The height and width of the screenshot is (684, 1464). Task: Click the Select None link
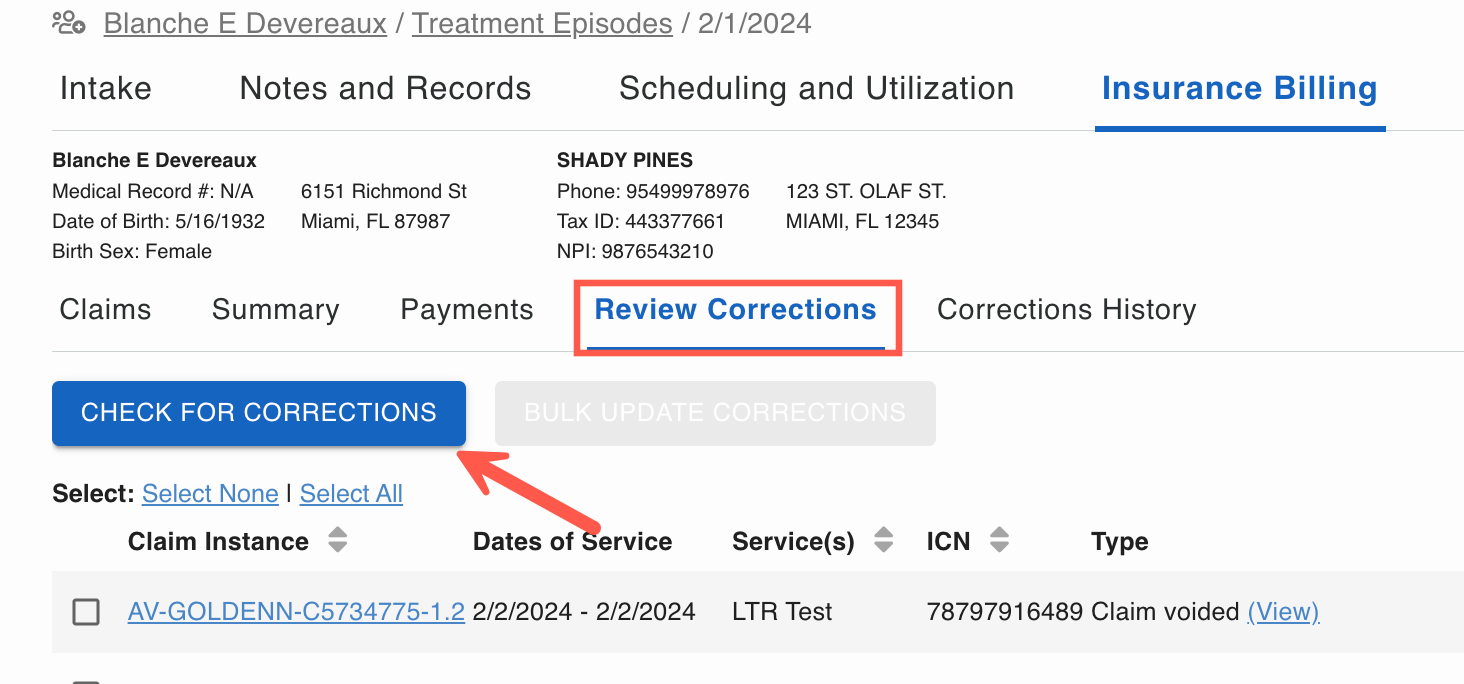(210, 494)
